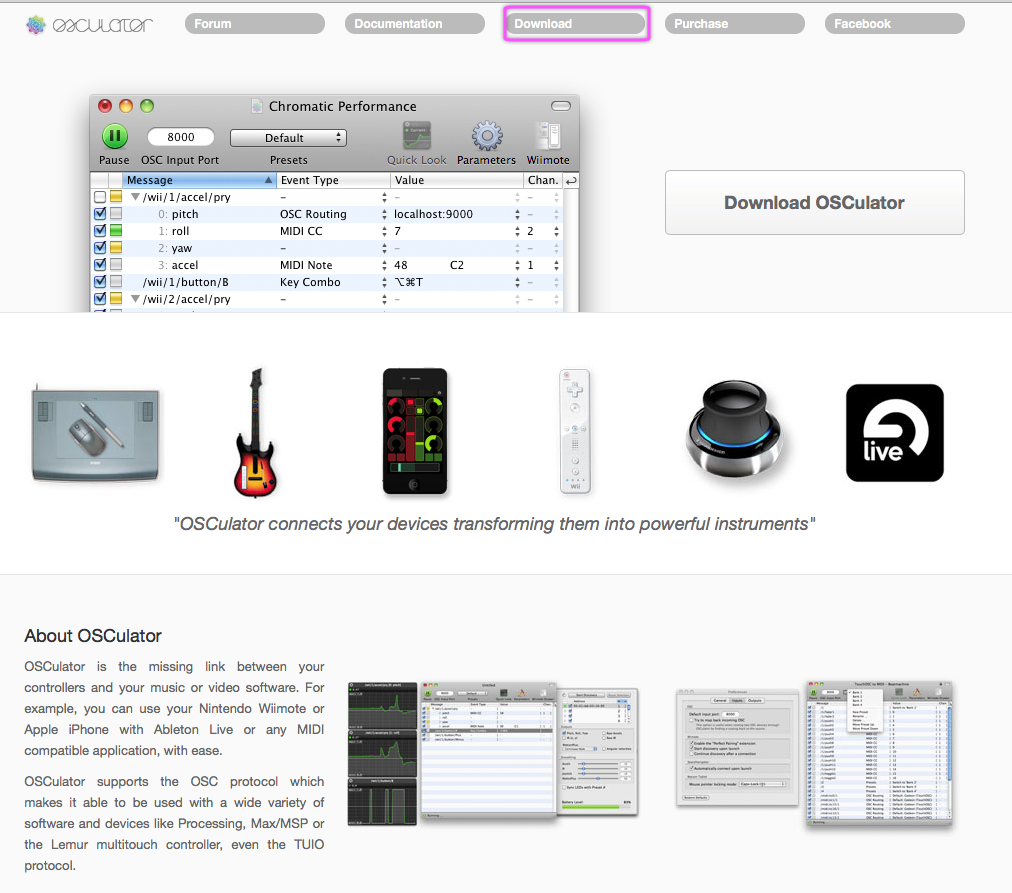Enable the /wii/1/accel/pry checkbox

[x=100, y=197]
